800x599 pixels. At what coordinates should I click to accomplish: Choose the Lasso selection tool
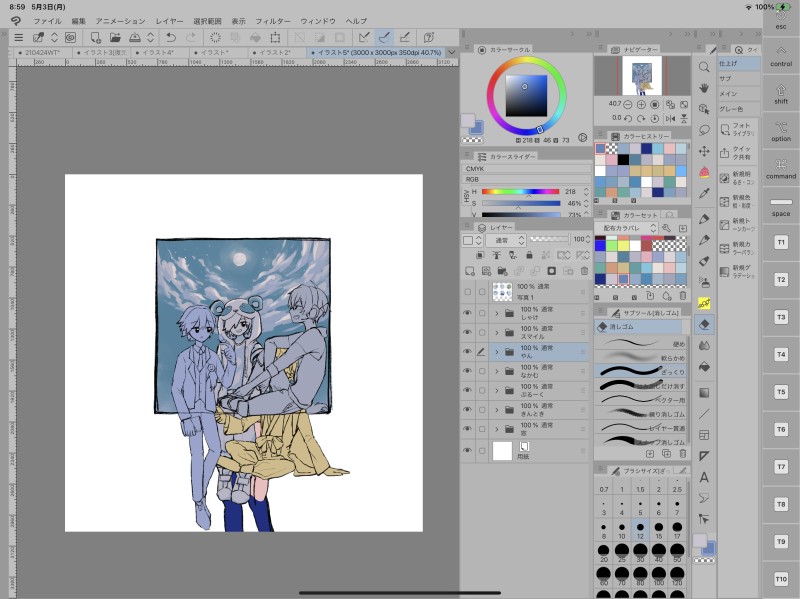click(x=704, y=130)
